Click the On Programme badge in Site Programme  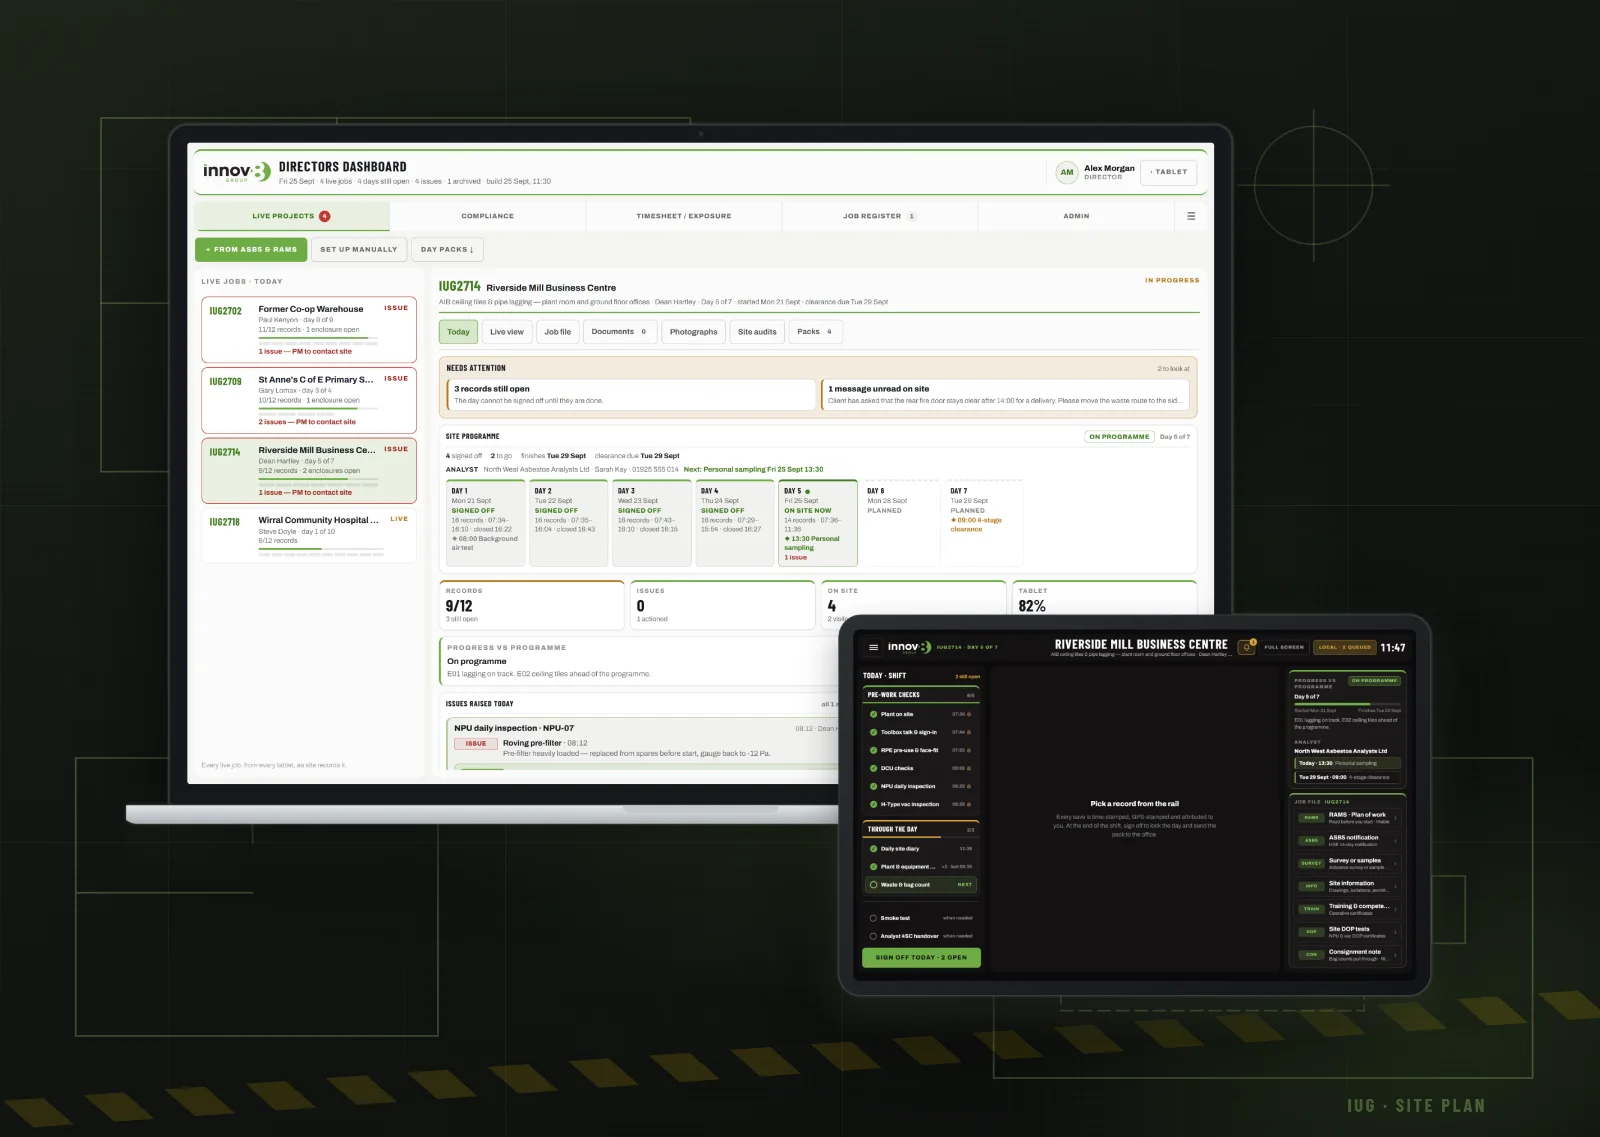(1119, 437)
